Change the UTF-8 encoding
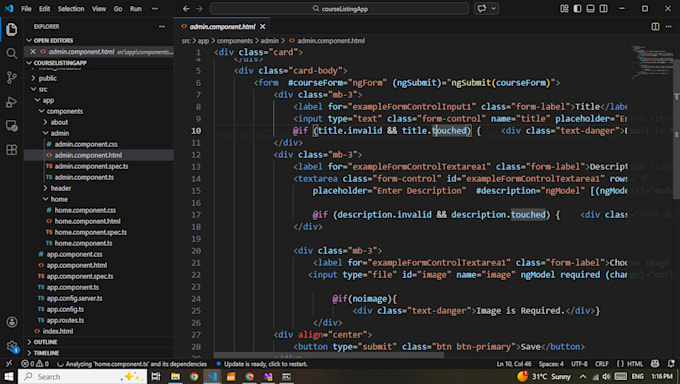The width and height of the screenshot is (680, 384). point(579,364)
